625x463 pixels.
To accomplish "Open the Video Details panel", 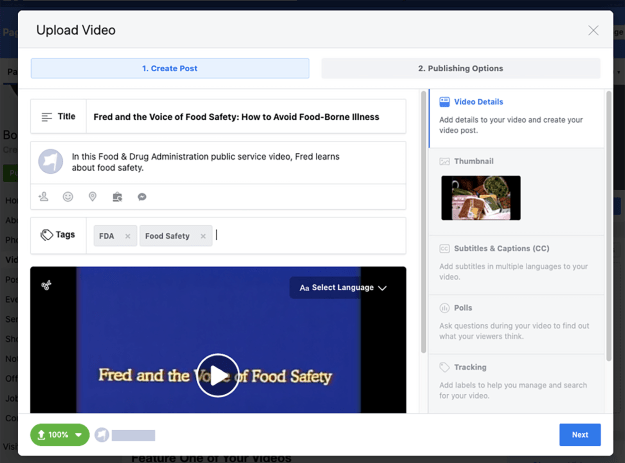I will pos(517,118).
